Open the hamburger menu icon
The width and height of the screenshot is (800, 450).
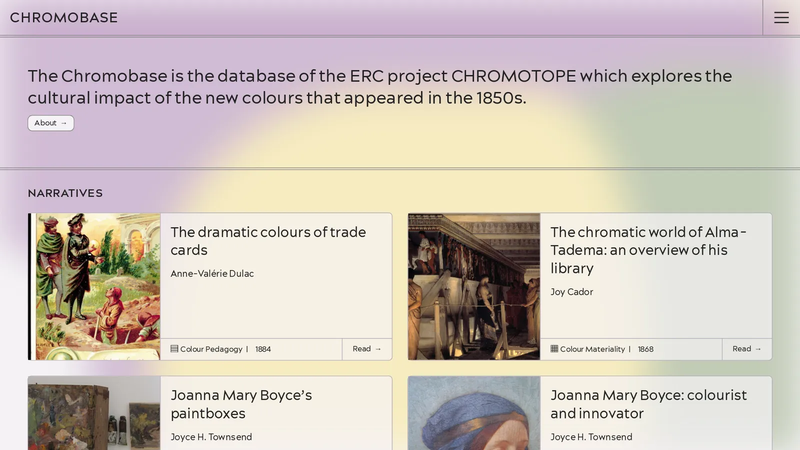[x=781, y=17]
